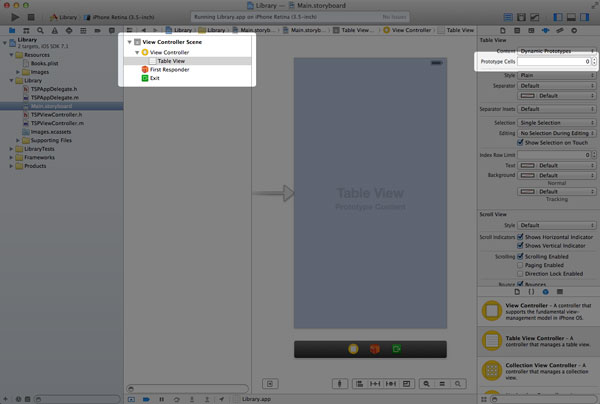Open the Identity inspector tab
The image size is (600, 404).
[x=531, y=30]
